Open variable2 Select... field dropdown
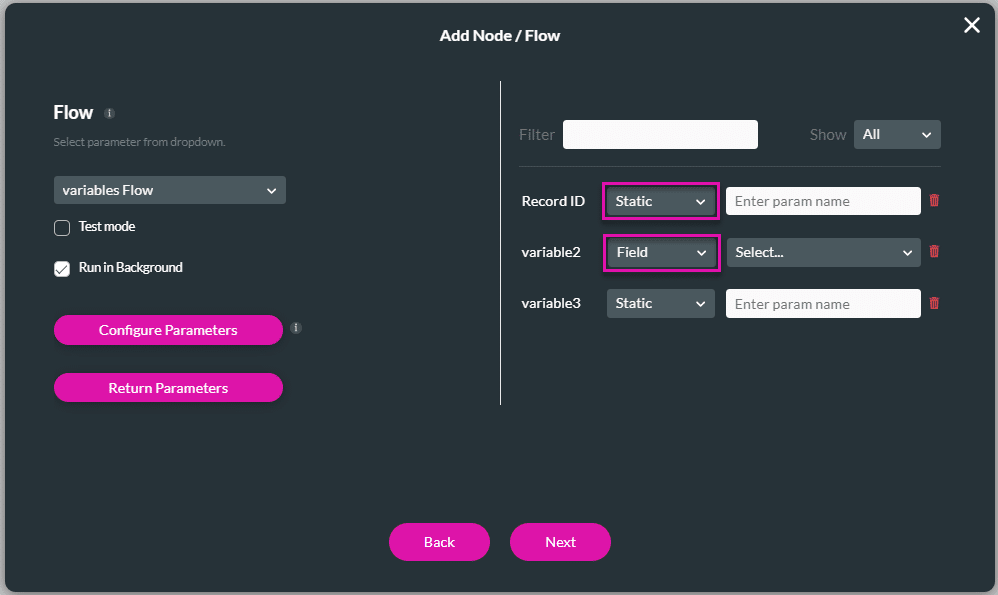Screen dimensions: 998x595 tap(823, 252)
